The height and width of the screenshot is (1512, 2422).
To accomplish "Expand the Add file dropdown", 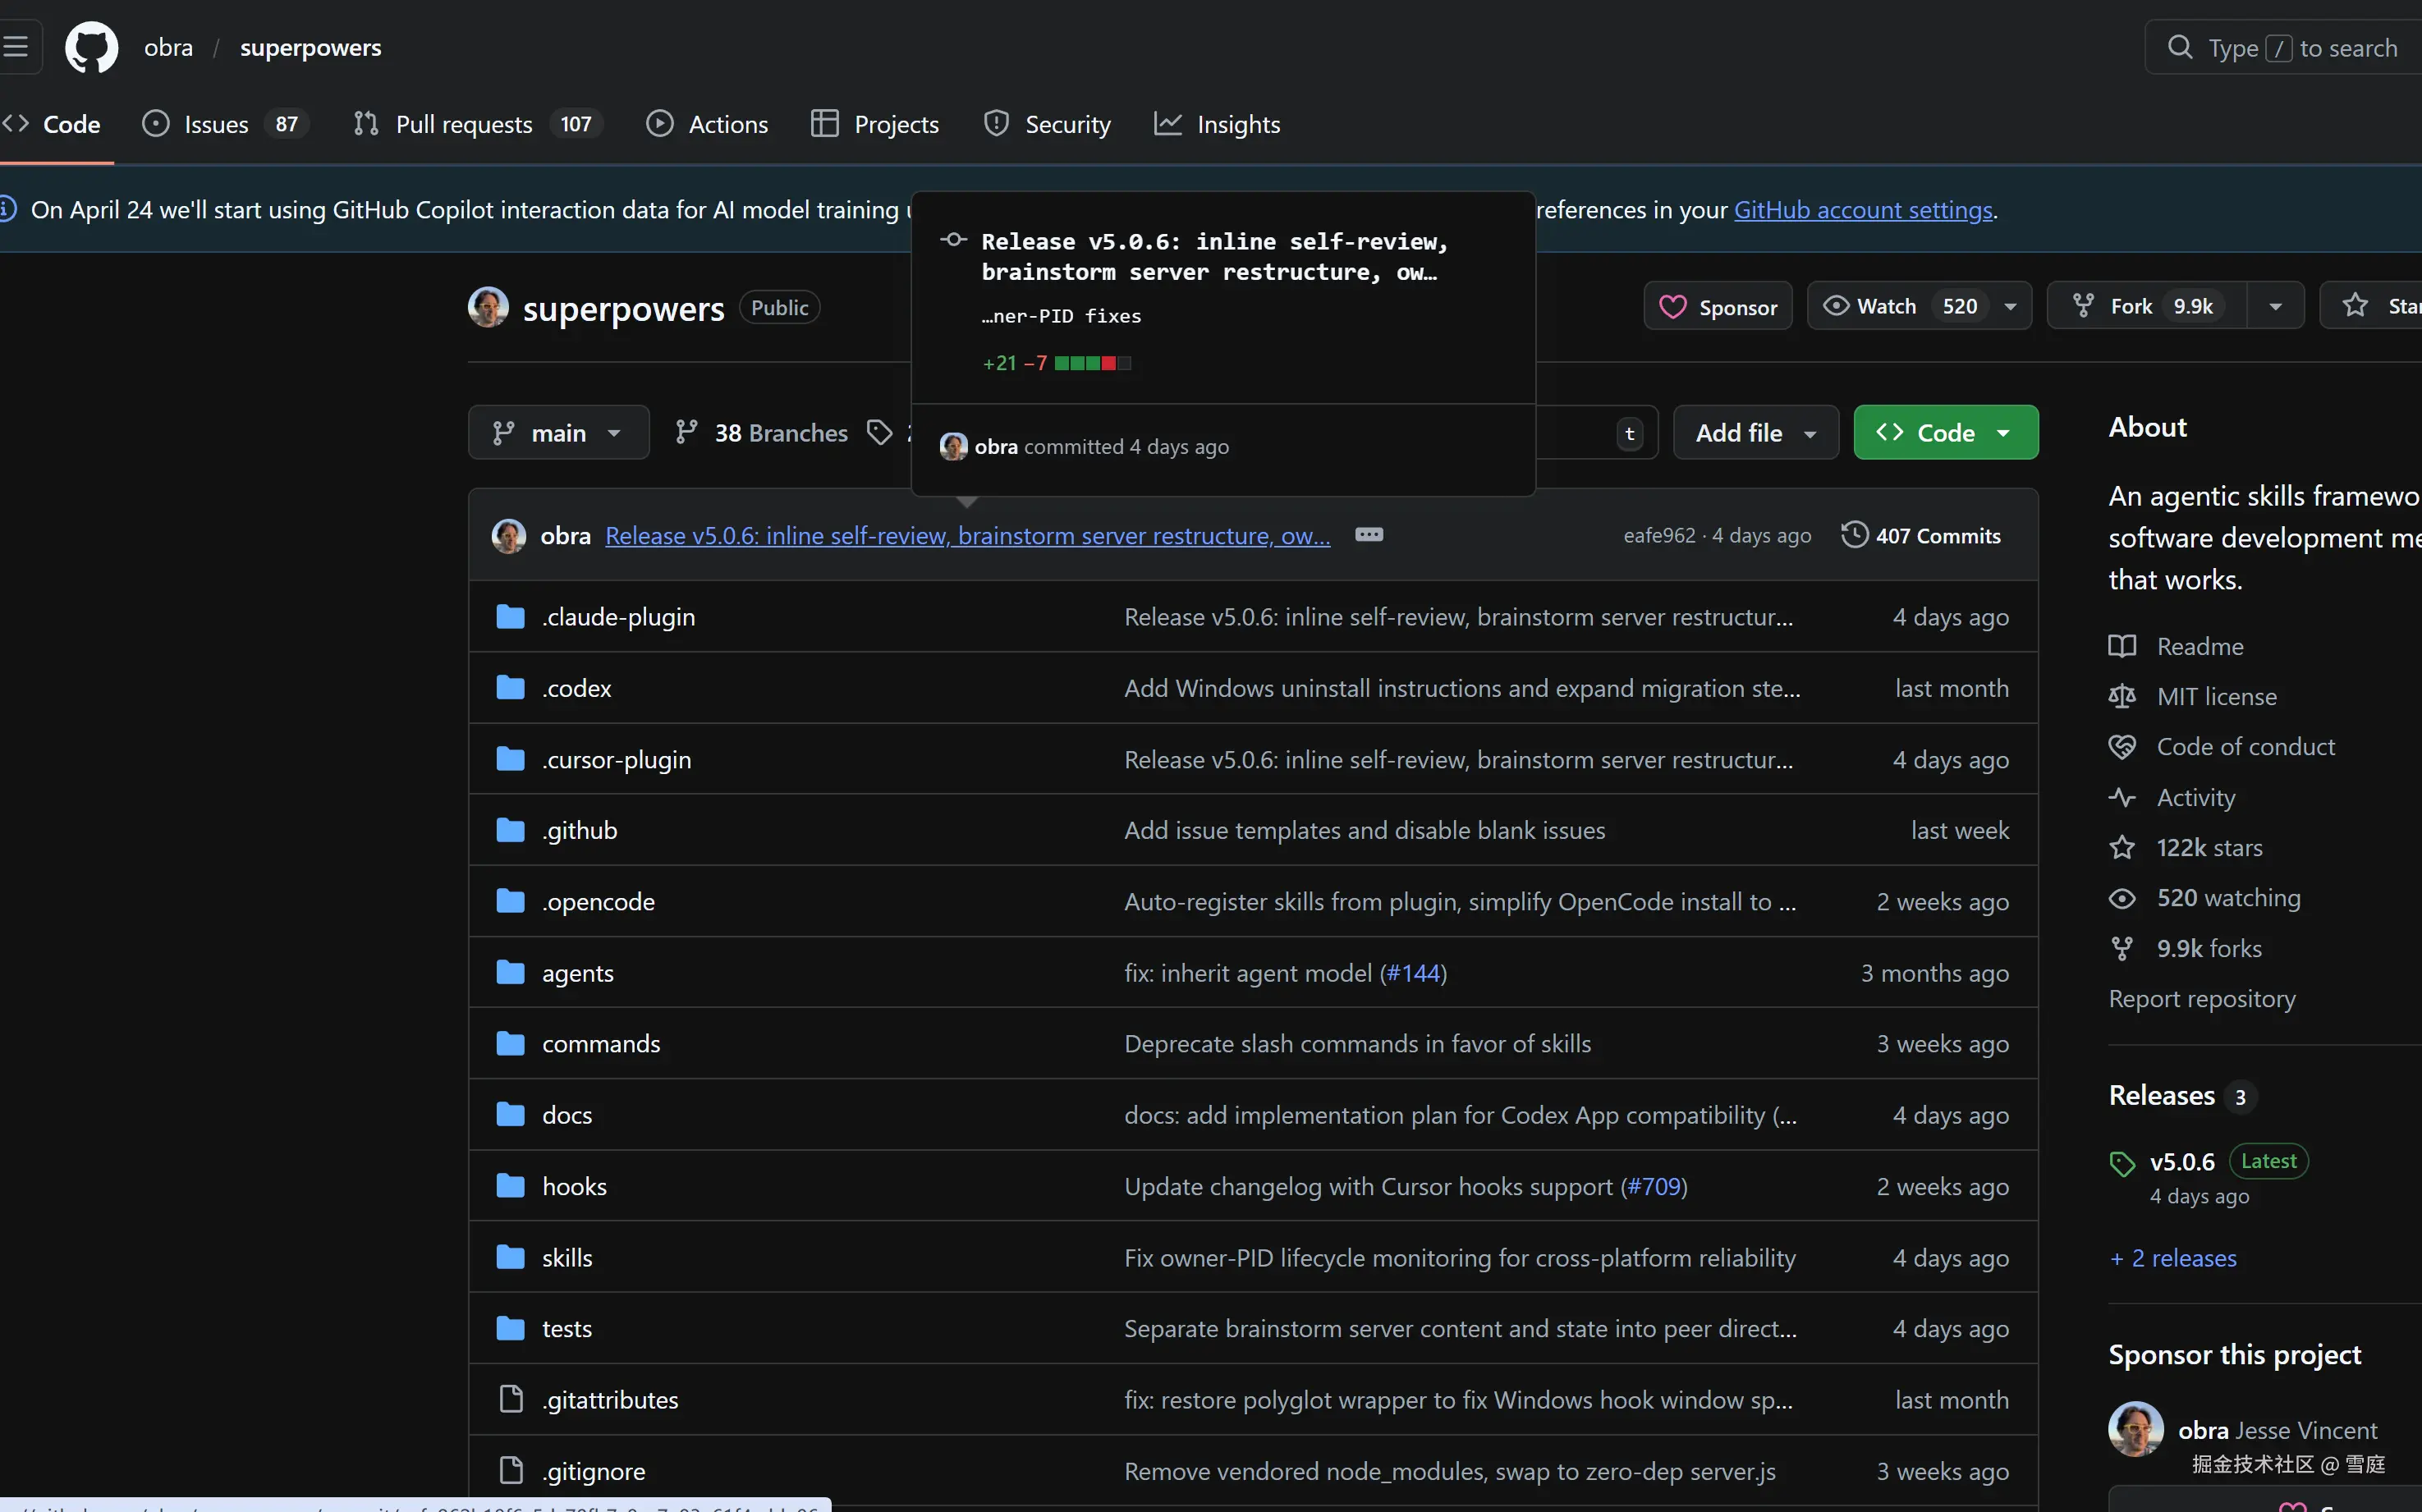I will click(x=1755, y=432).
